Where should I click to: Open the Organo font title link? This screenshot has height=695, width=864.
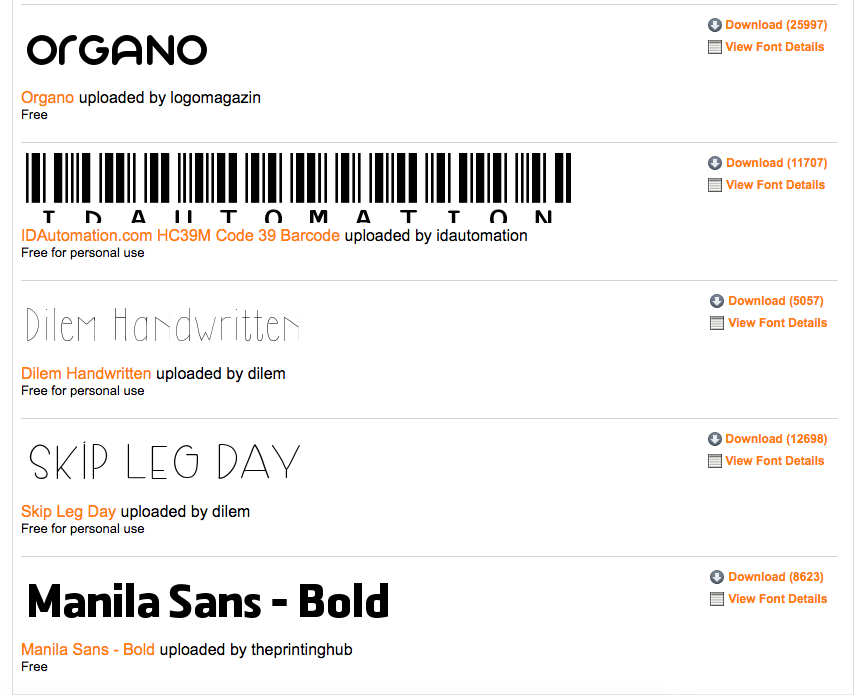click(47, 98)
